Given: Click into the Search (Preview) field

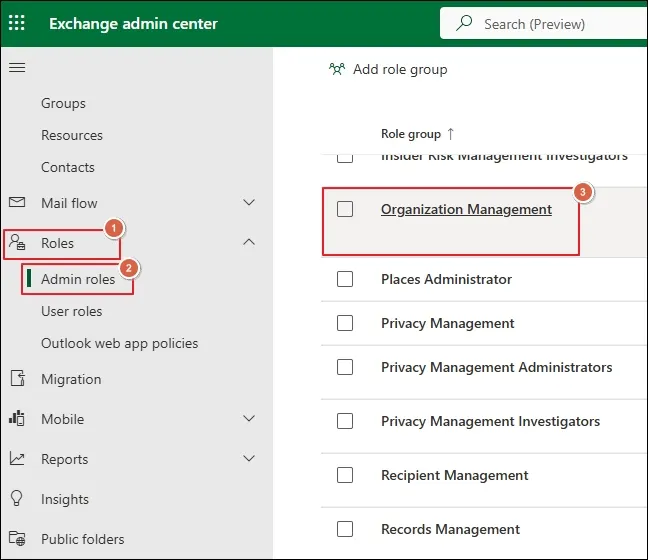Looking at the screenshot, I should coord(544,23).
